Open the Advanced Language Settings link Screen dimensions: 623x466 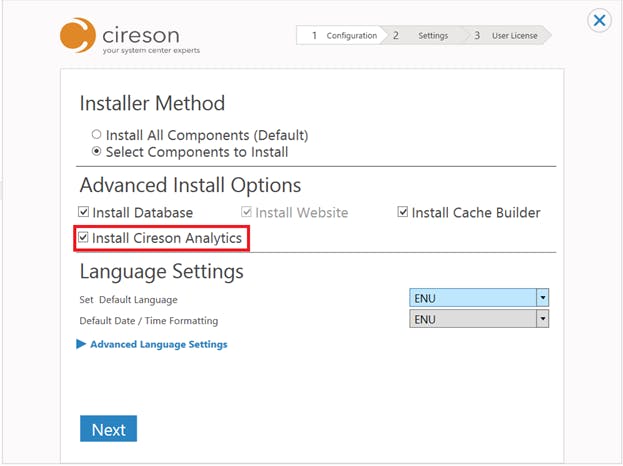pos(158,344)
